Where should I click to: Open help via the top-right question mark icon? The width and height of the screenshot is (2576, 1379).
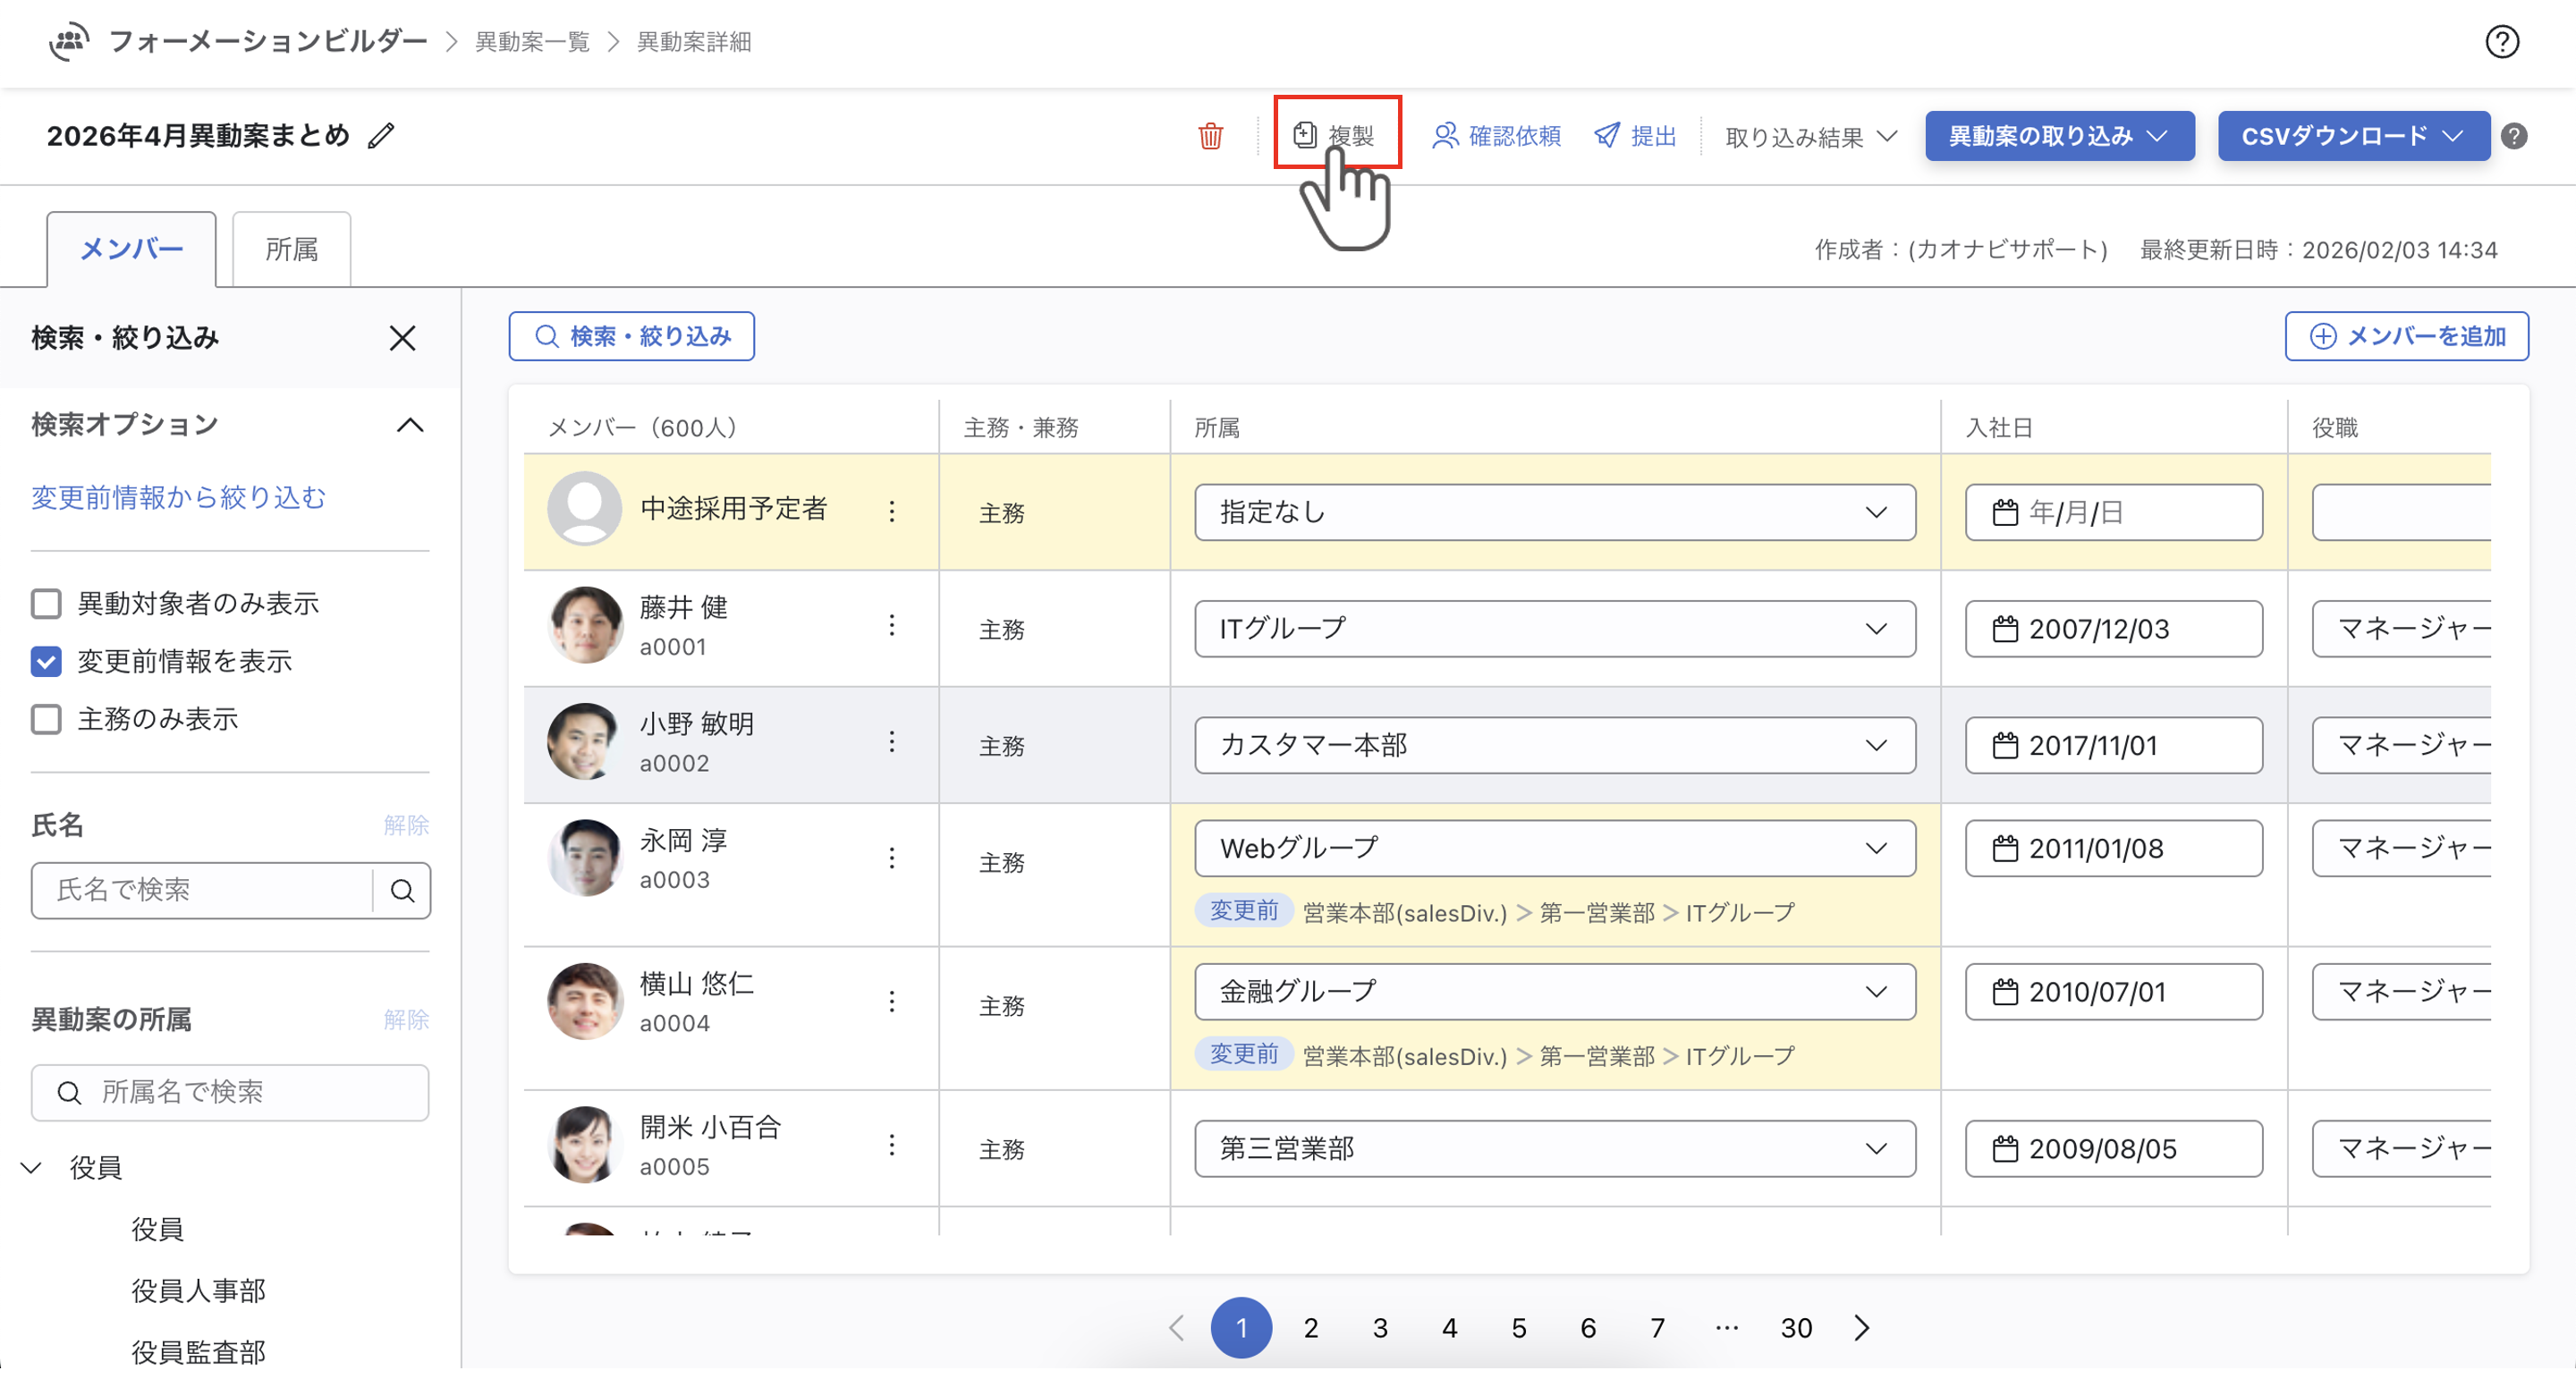tap(2501, 42)
